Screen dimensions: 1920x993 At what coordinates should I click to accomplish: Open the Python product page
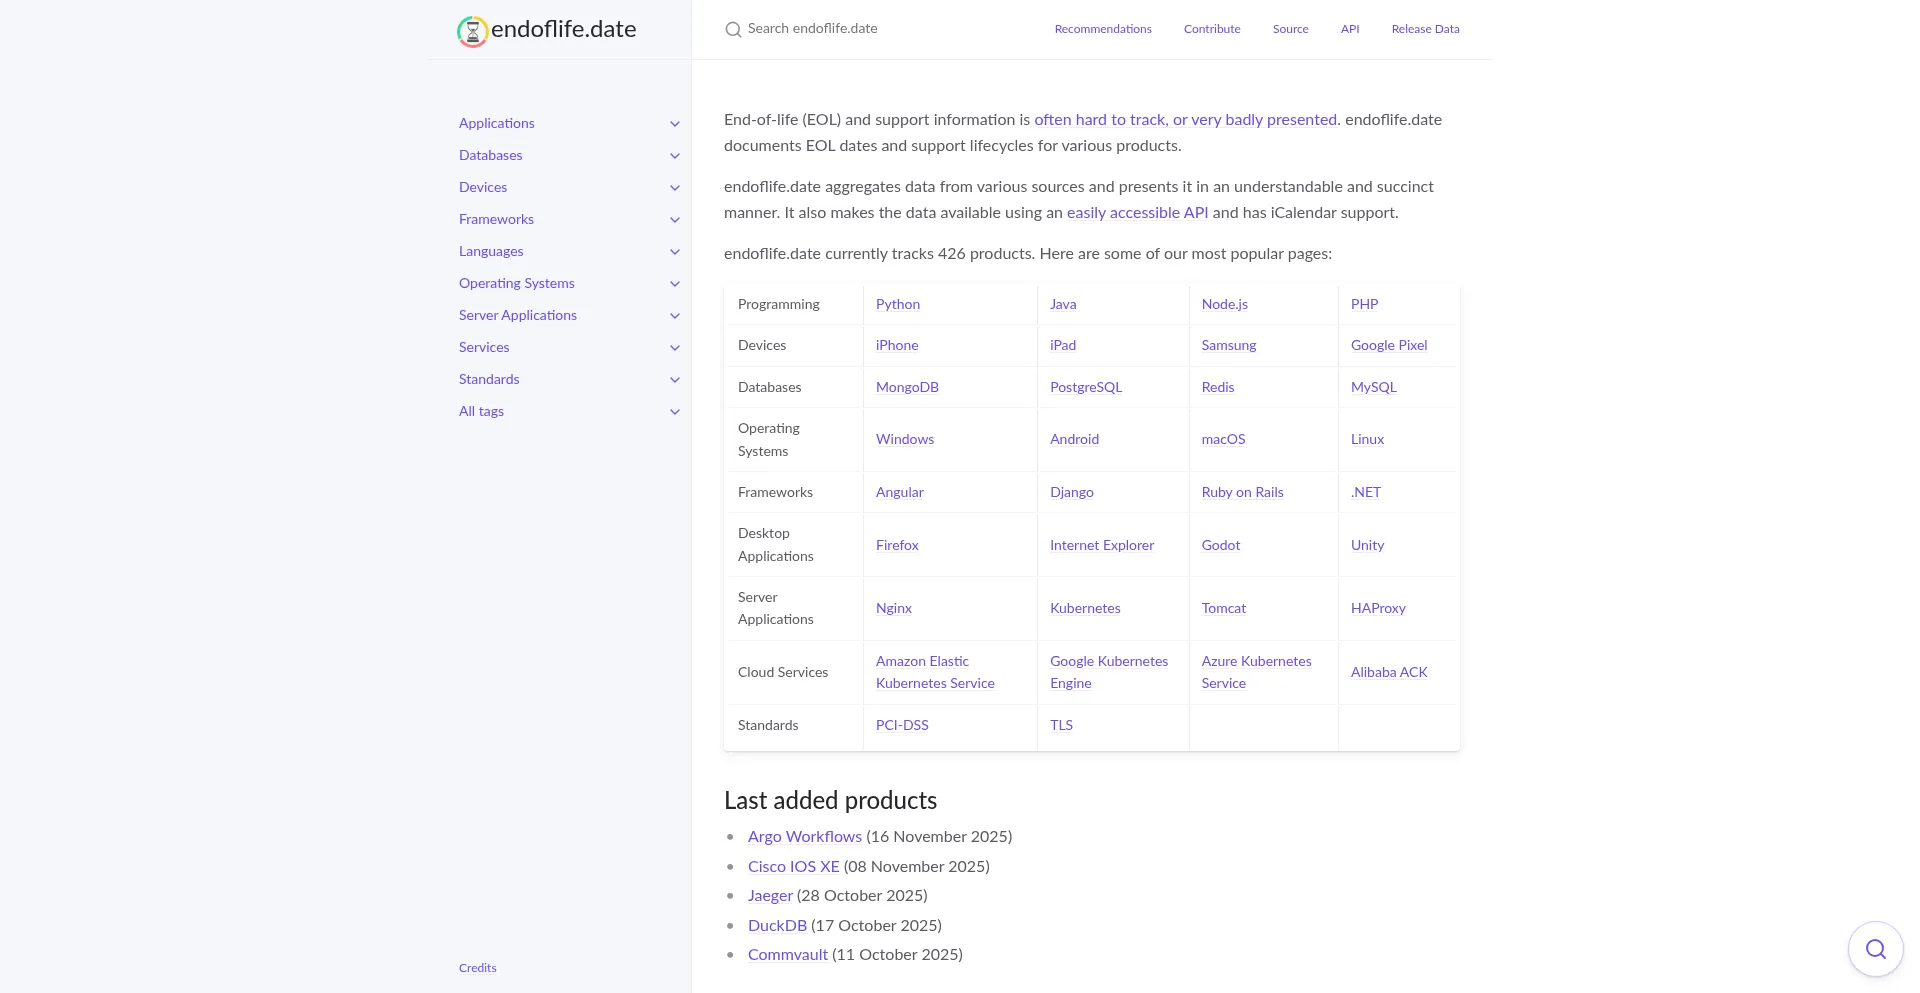(x=898, y=304)
